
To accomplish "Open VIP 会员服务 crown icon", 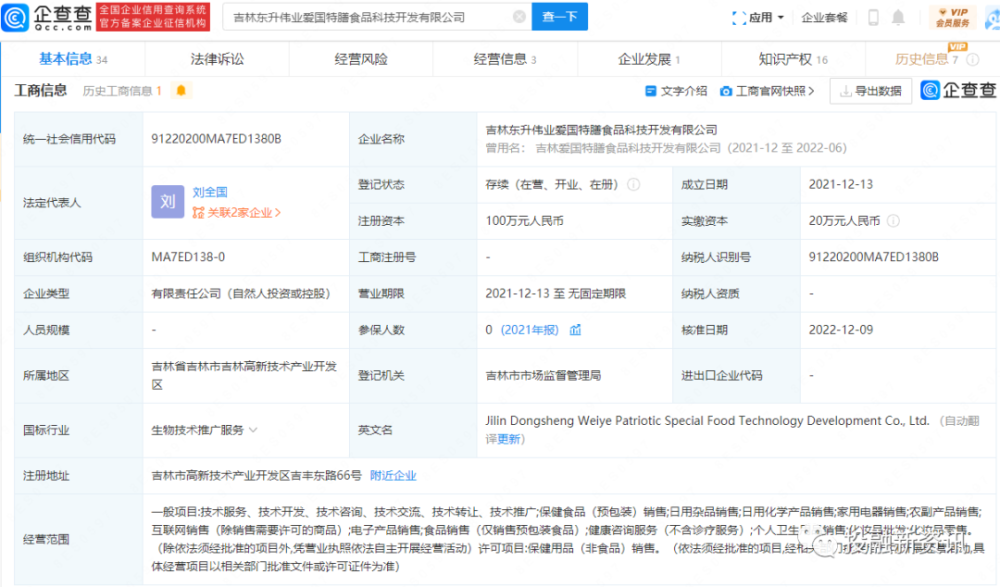I will coord(954,17).
